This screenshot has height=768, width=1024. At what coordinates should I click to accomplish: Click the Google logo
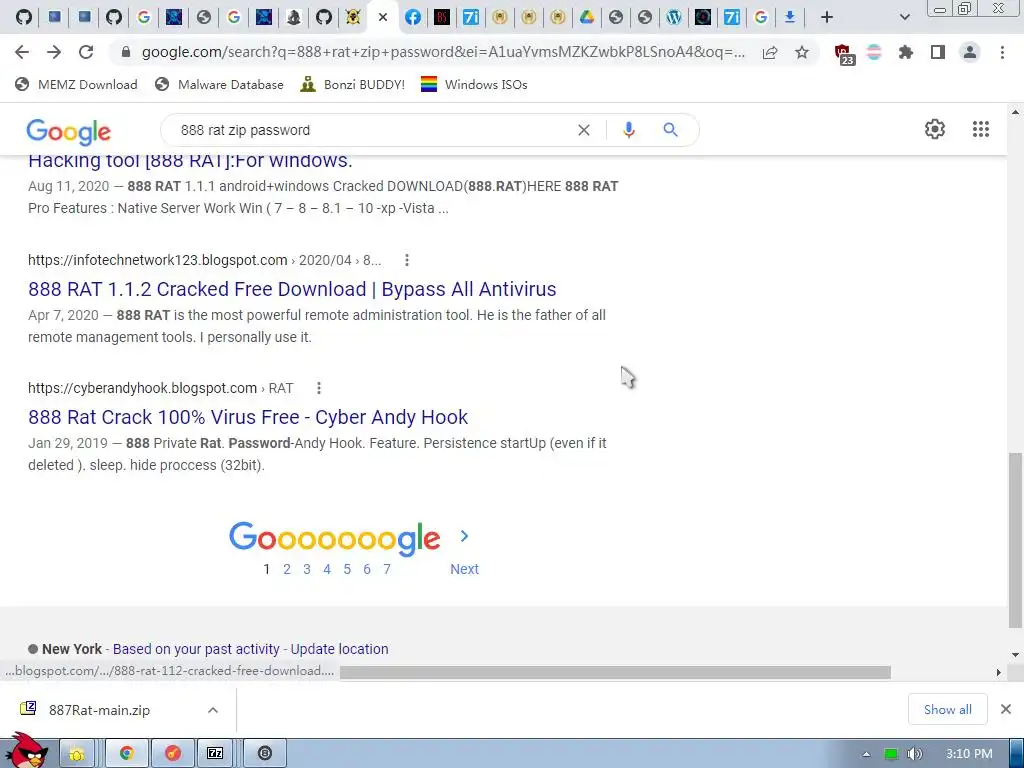[69, 132]
